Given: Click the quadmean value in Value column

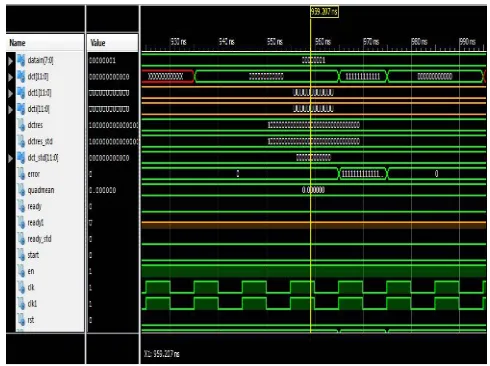Looking at the screenshot, I should coord(102,190).
